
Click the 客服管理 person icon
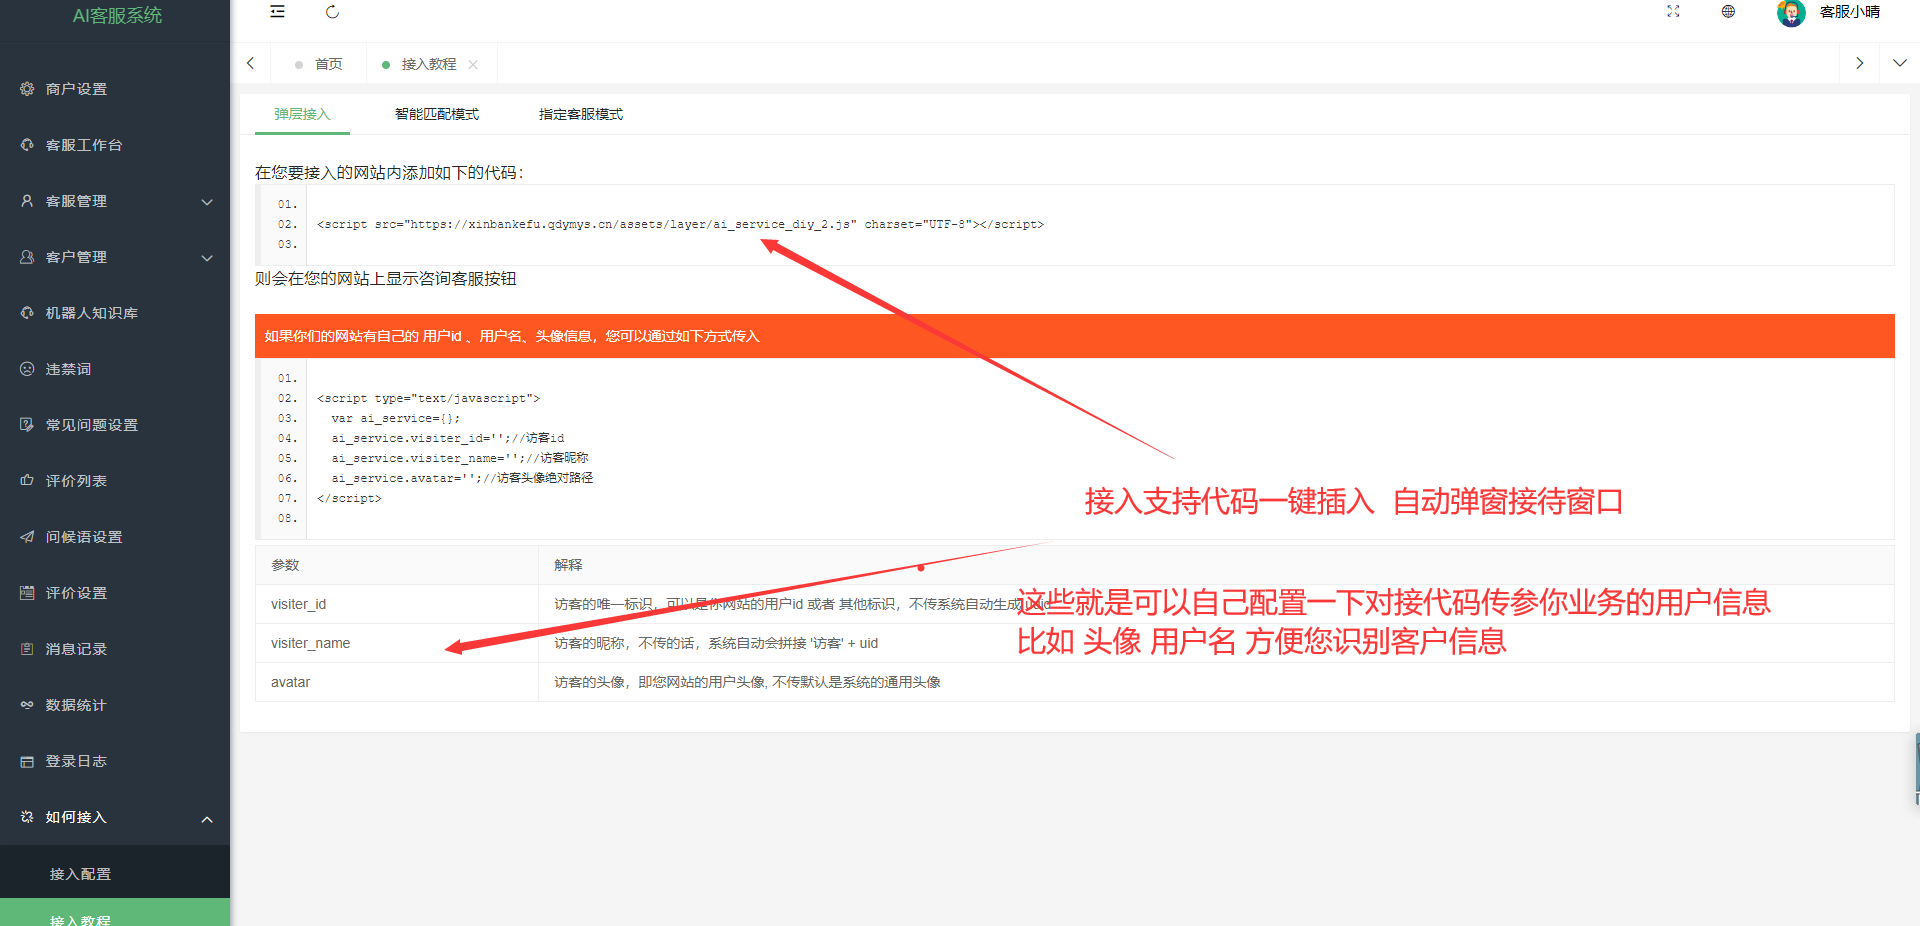tap(27, 201)
